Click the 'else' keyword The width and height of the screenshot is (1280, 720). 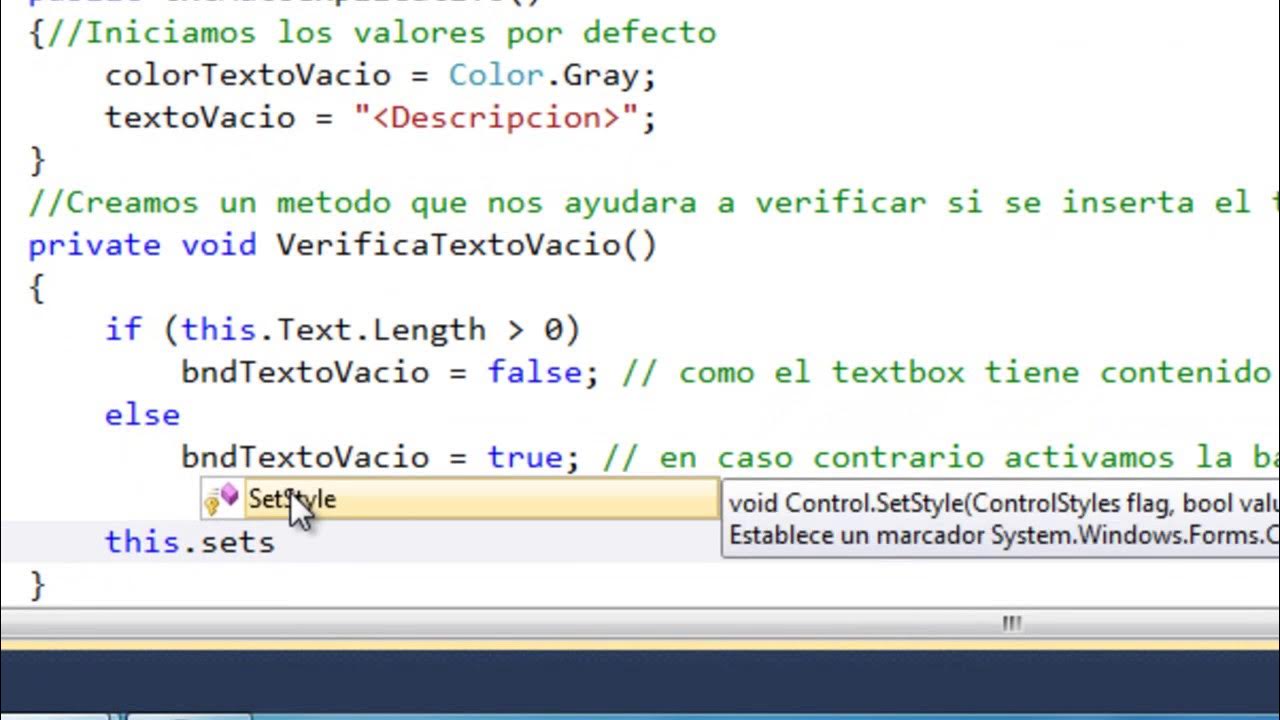coord(142,415)
